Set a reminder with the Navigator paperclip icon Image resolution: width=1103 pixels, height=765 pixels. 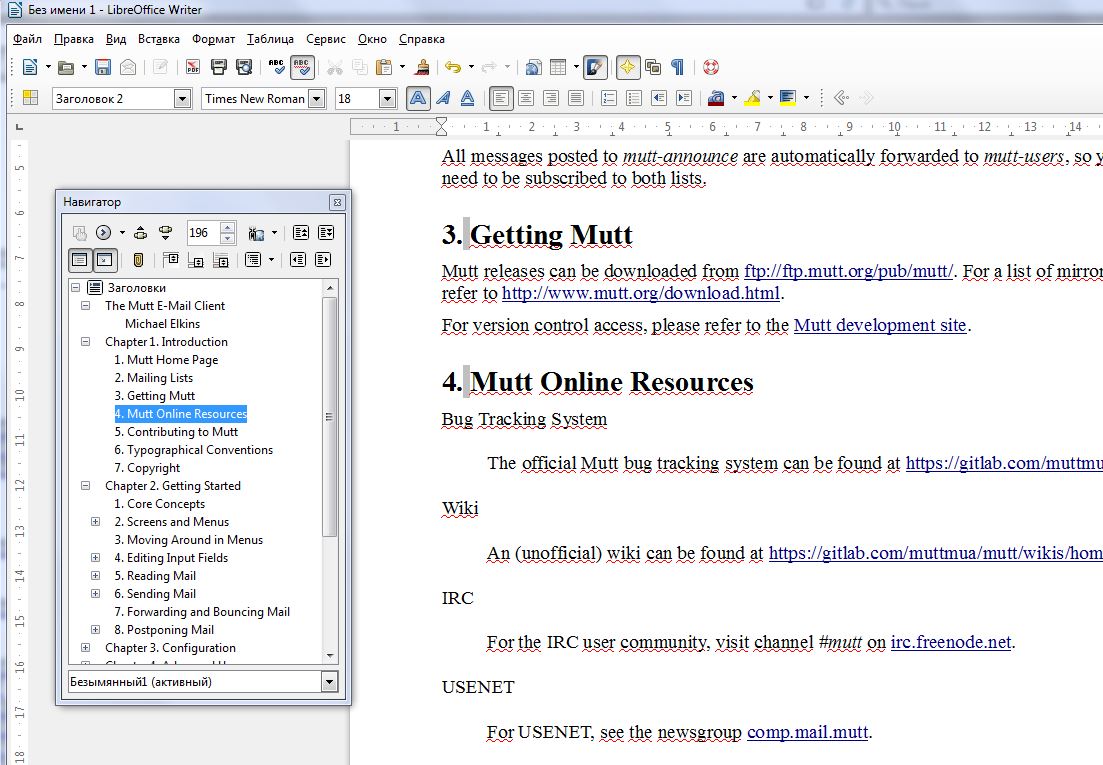point(139,260)
